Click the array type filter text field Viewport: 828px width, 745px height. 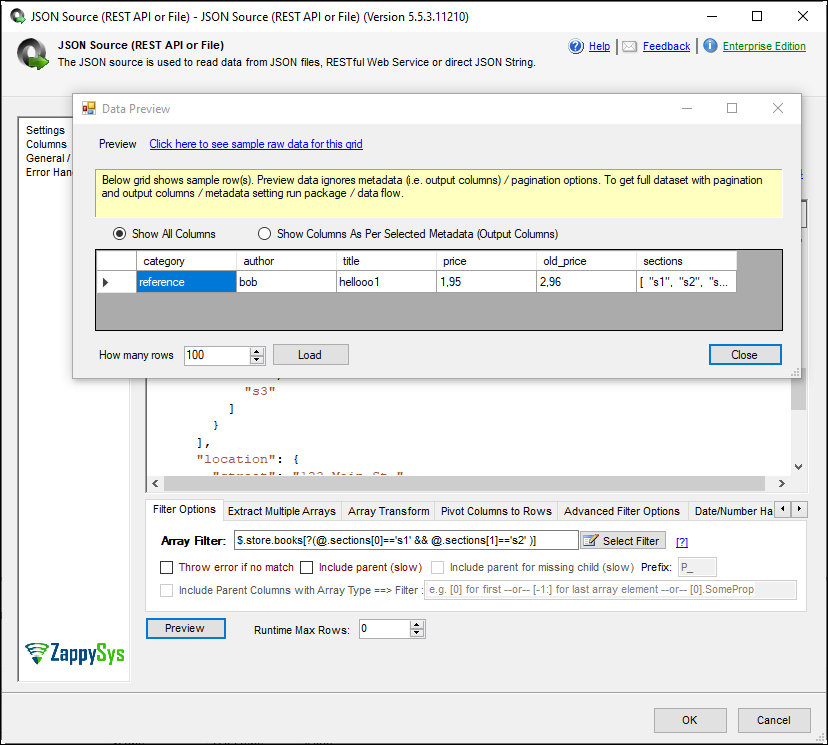click(x=610, y=590)
